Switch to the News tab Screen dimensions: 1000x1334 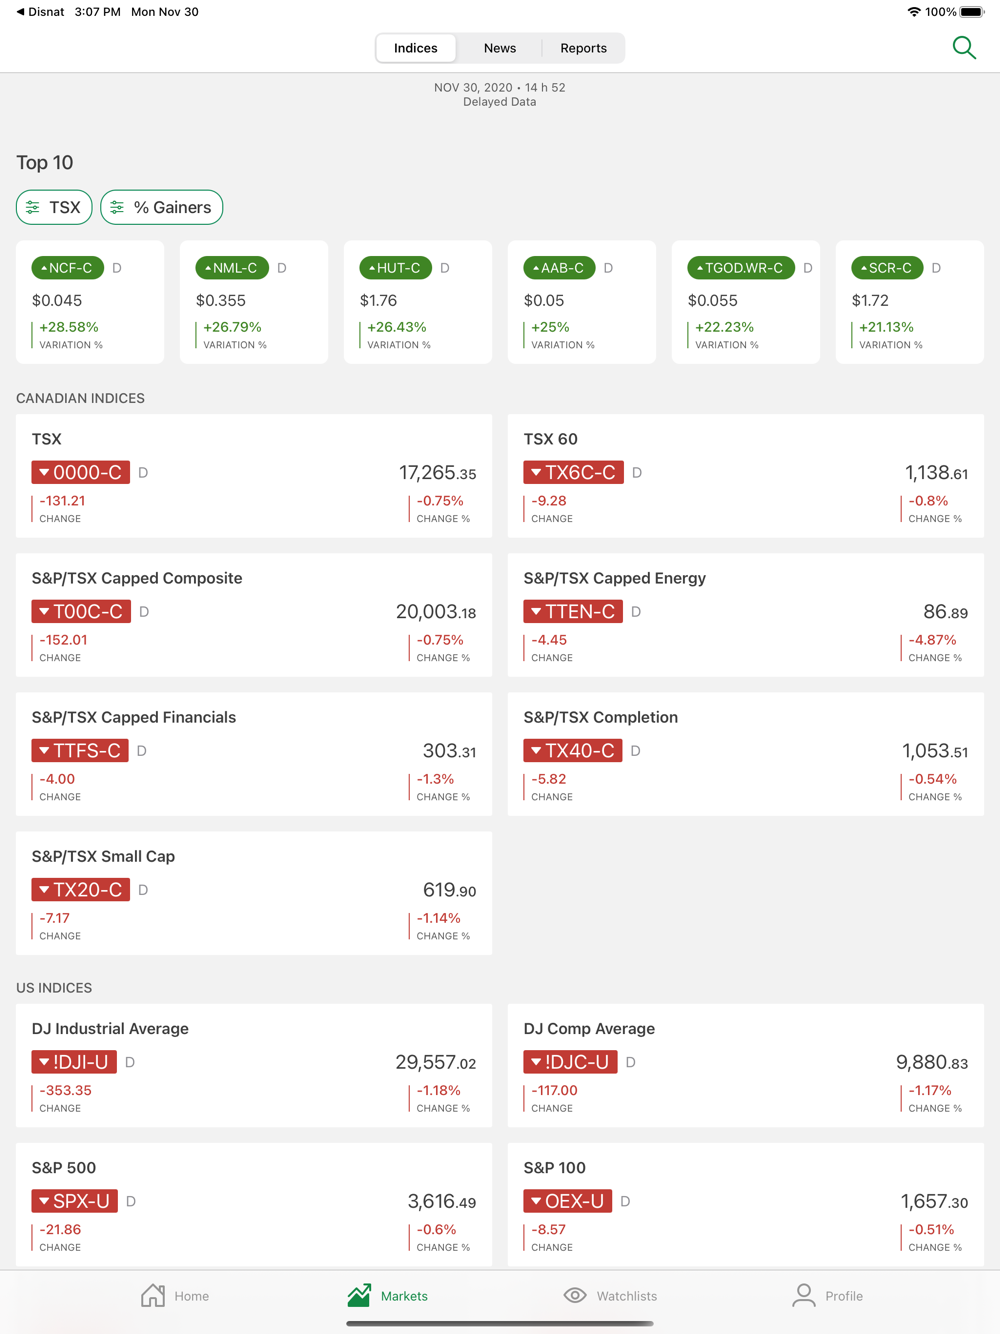point(500,48)
